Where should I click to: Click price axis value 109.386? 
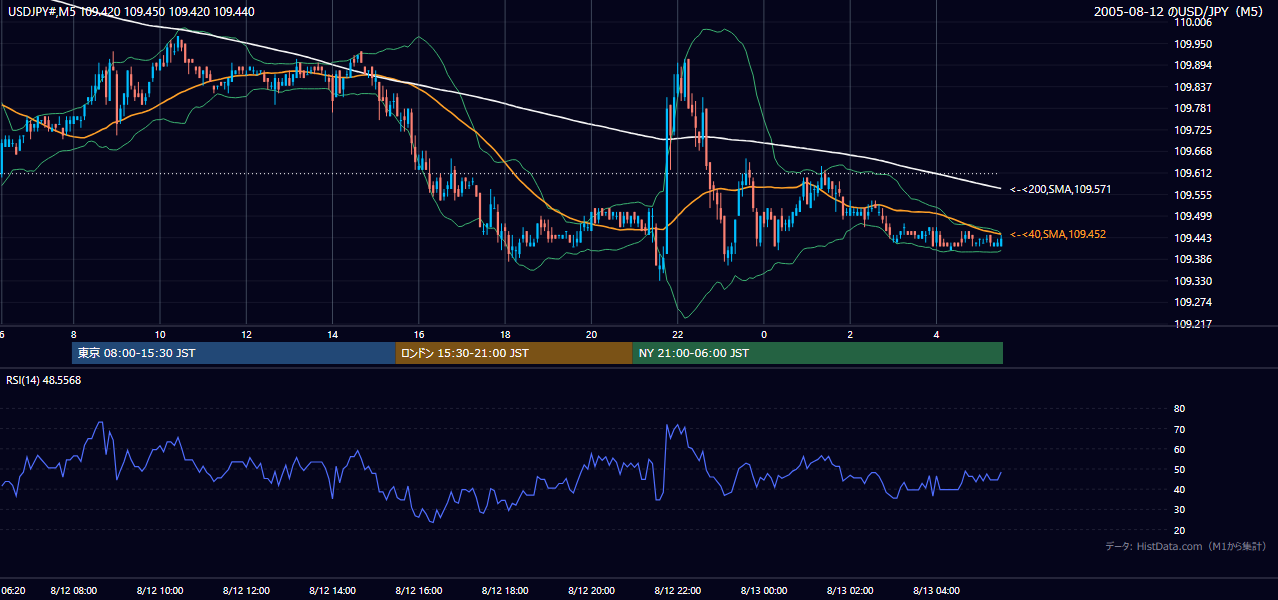[x=1193, y=259]
